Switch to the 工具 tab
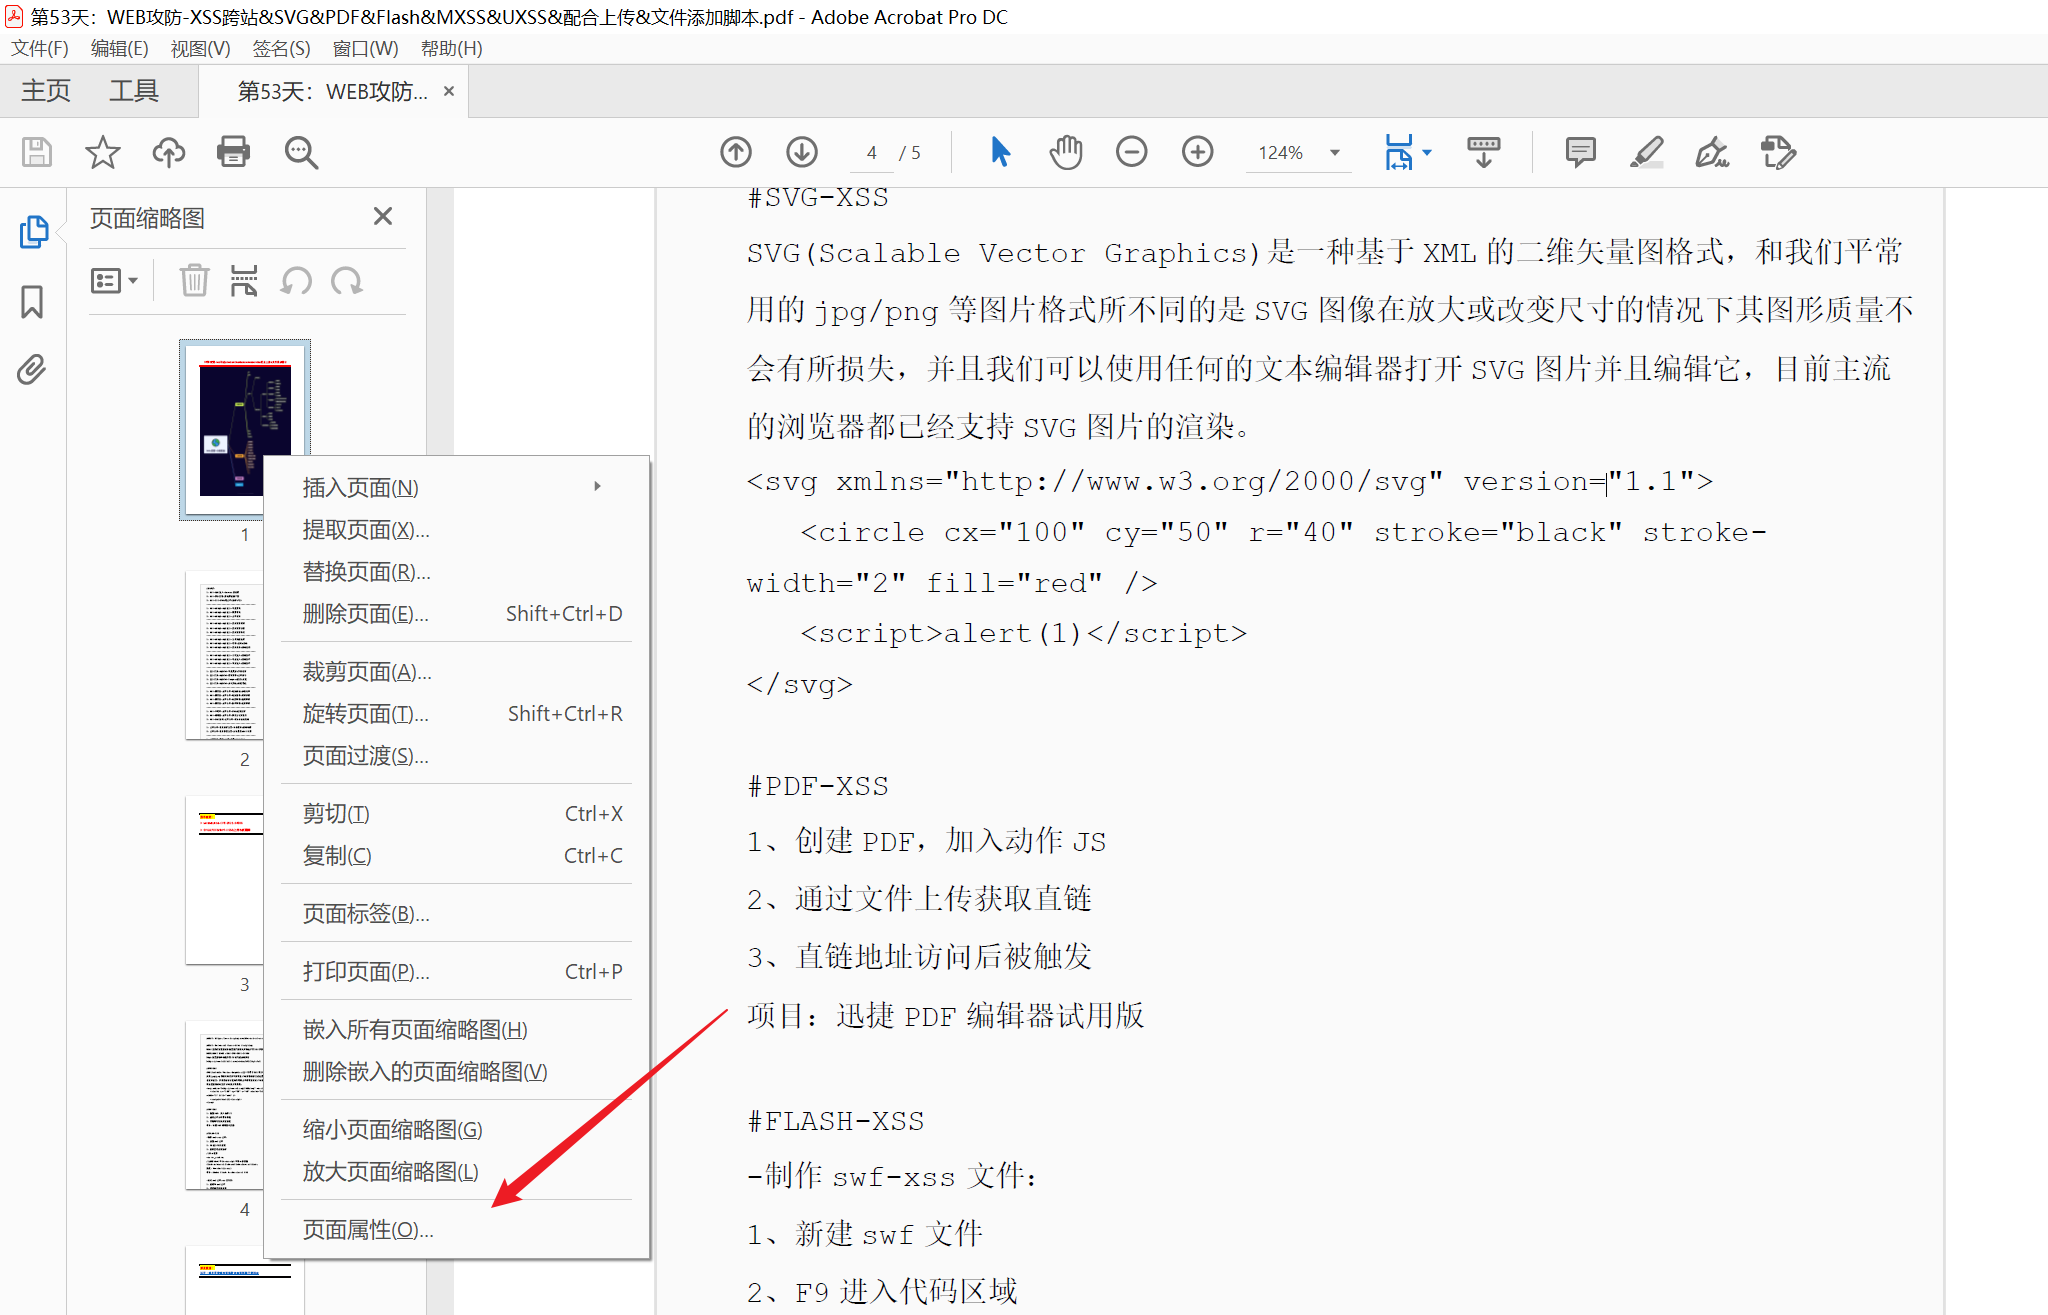Image resolution: width=2048 pixels, height=1315 pixels. pyautogui.click(x=134, y=91)
